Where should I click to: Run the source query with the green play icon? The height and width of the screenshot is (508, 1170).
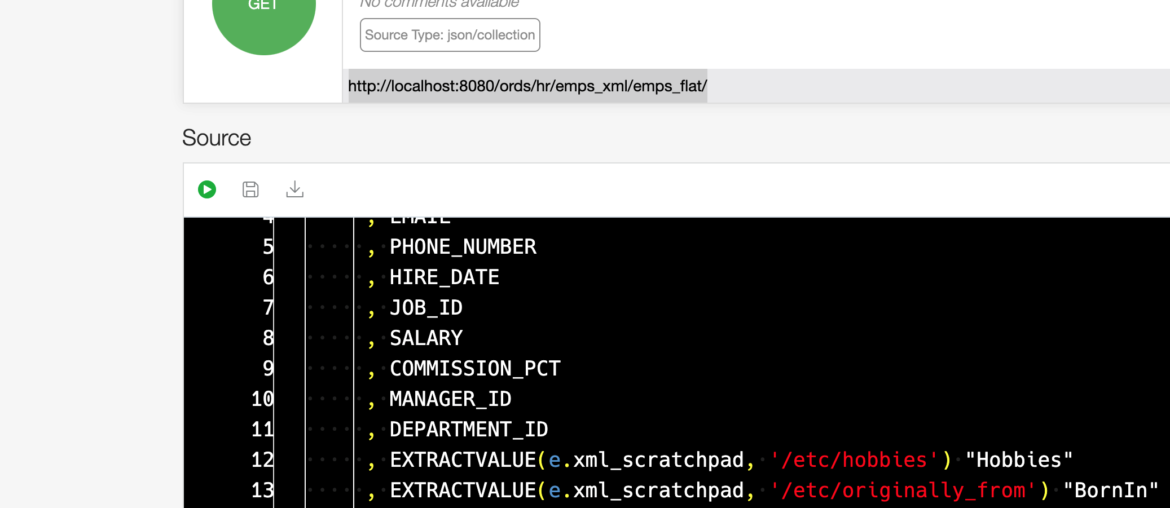point(207,189)
